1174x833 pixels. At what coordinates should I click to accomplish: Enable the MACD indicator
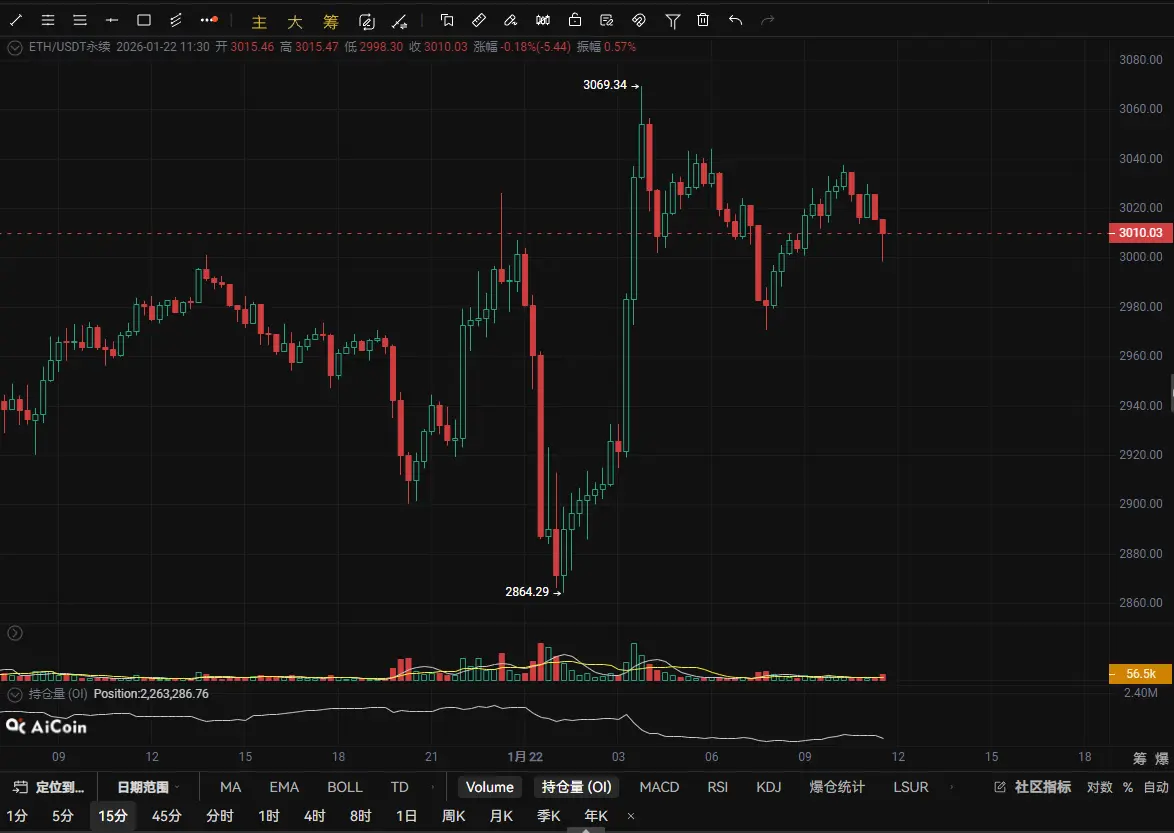click(659, 787)
